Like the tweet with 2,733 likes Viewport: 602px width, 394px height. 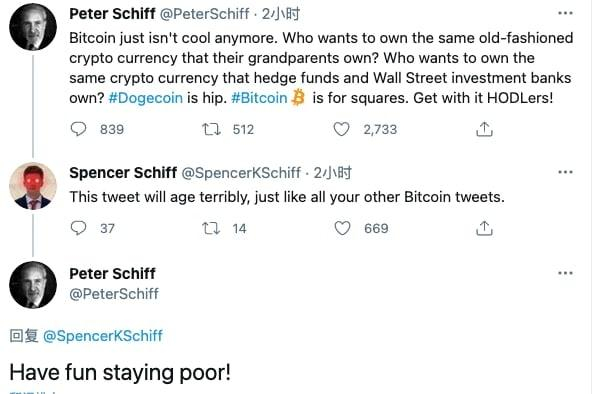click(341, 129)
